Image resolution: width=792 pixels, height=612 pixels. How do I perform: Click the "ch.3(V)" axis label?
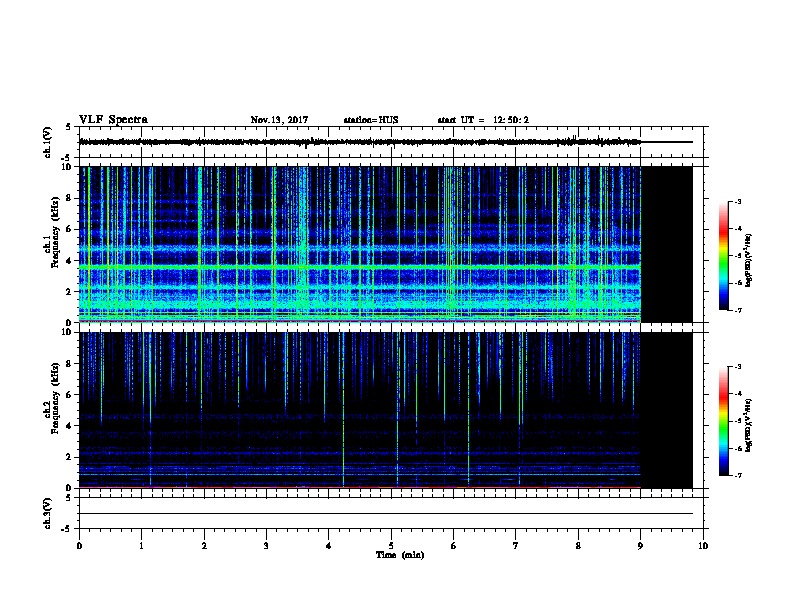48,513
